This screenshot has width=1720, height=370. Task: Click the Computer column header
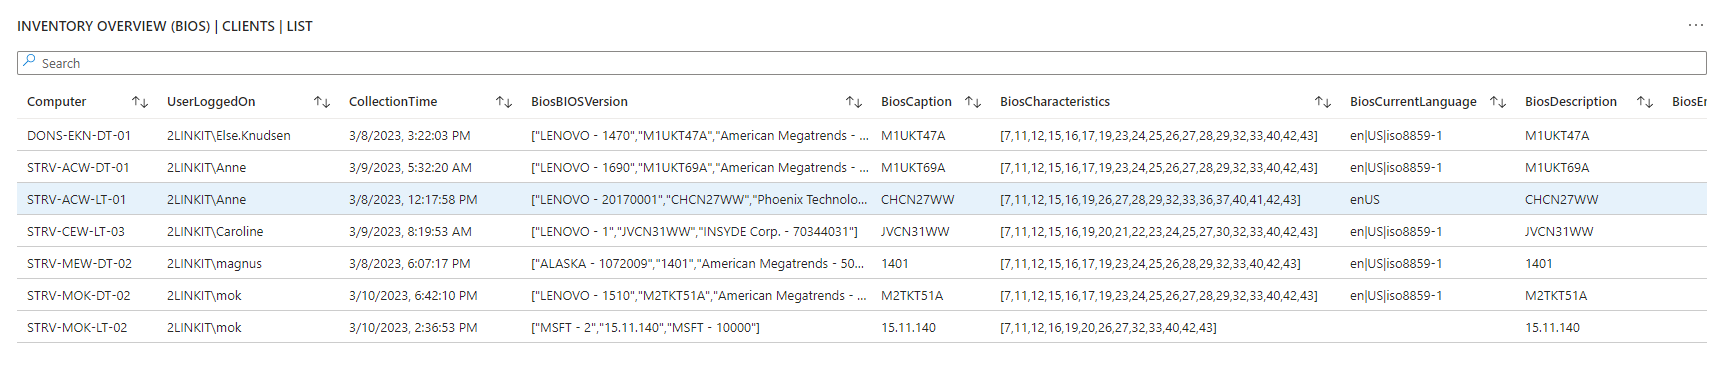pos(57,102)
